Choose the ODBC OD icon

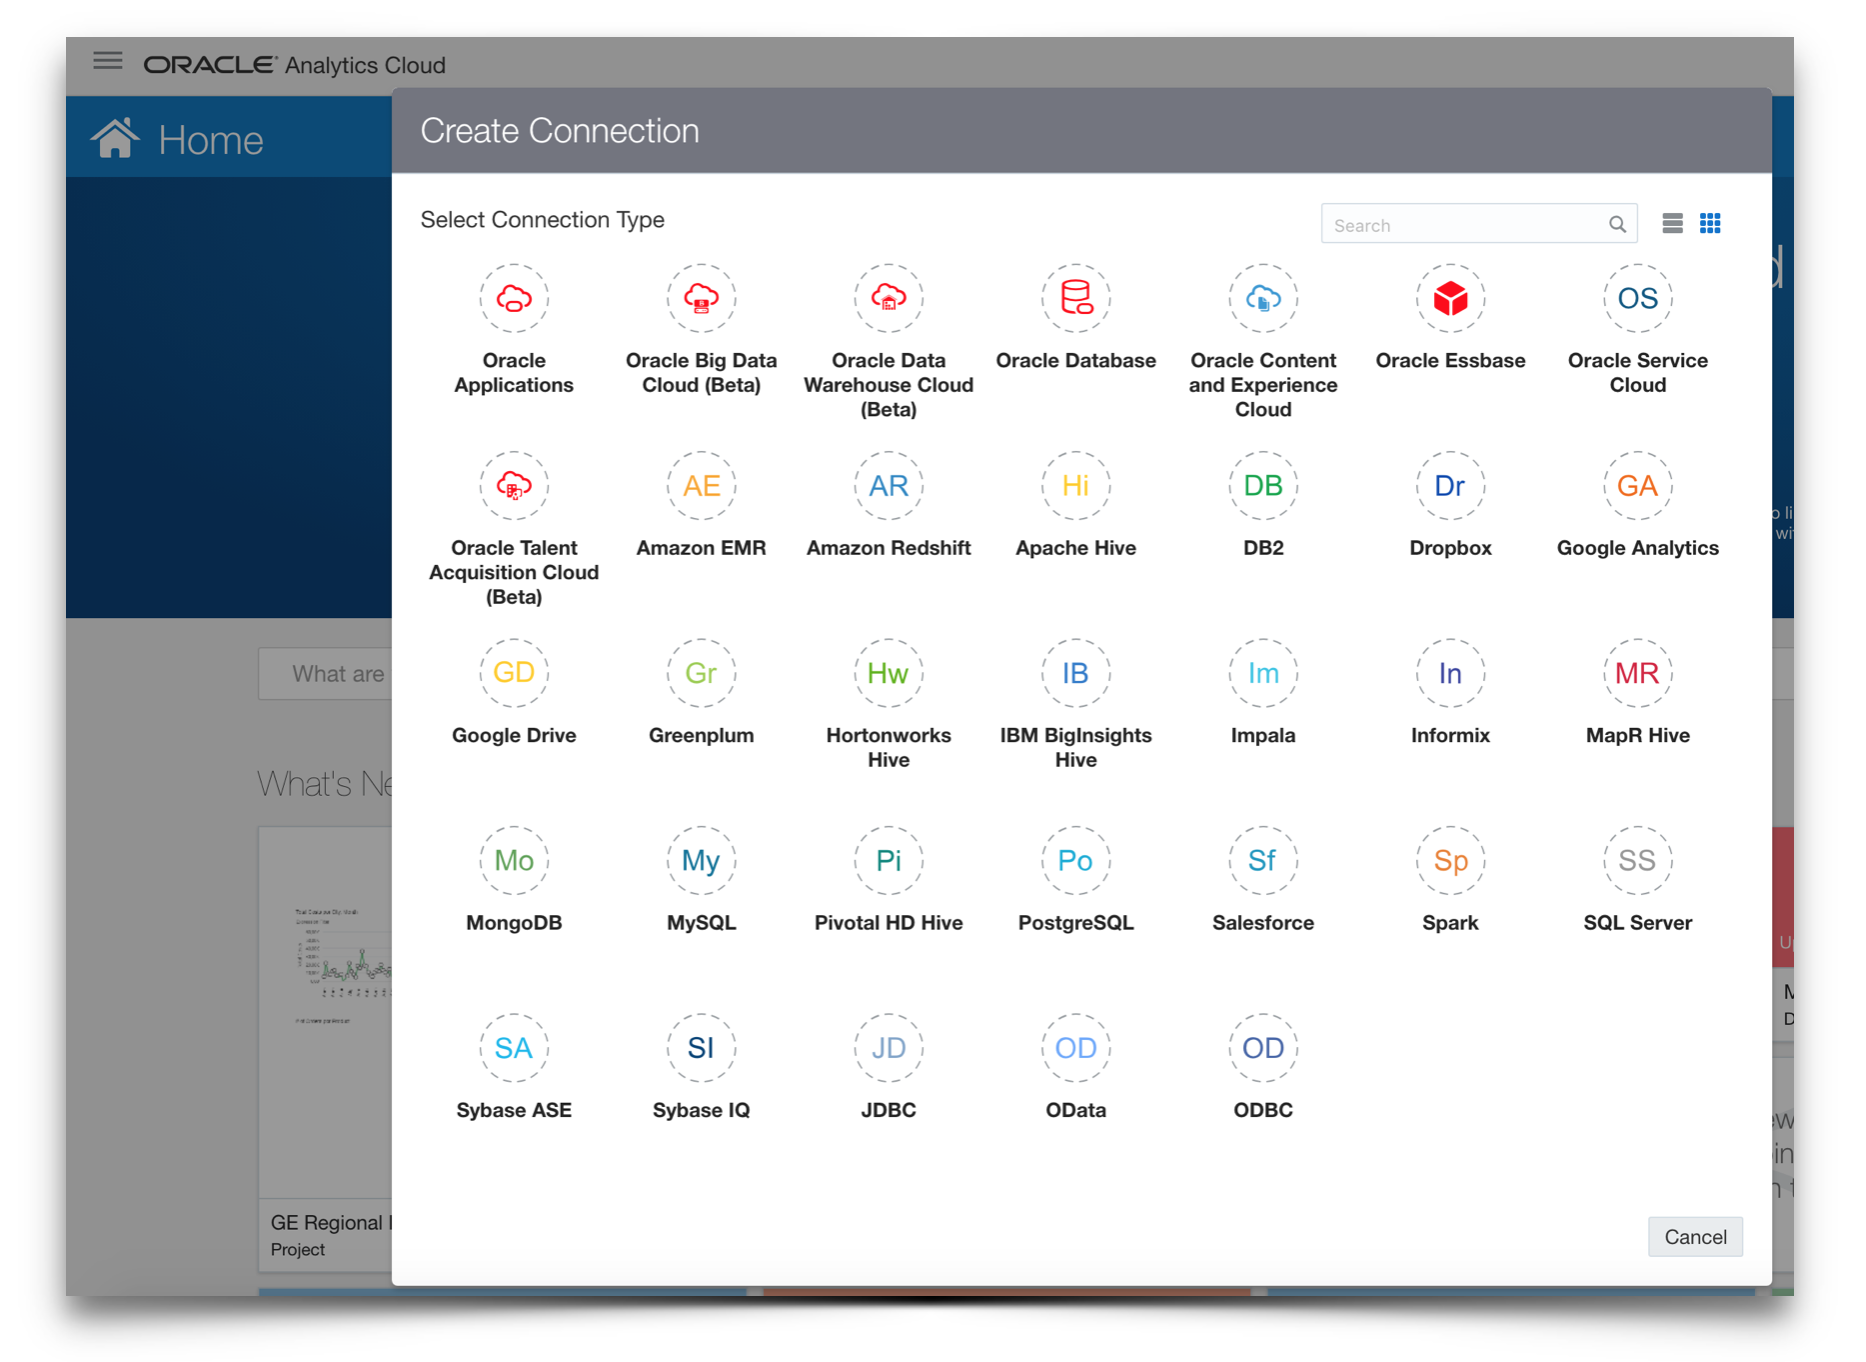[1263, 1048]
